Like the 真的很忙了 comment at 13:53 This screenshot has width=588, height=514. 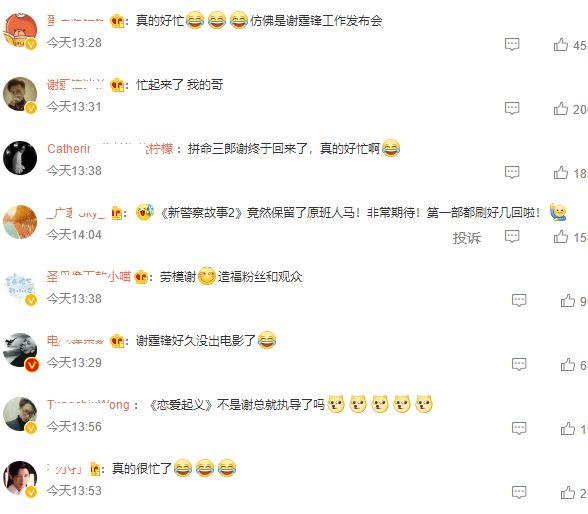tap(568, 493)
